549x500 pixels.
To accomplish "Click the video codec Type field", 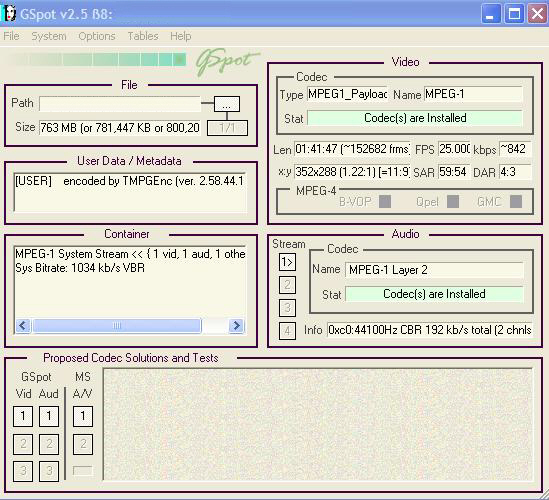I will point(347,94).
